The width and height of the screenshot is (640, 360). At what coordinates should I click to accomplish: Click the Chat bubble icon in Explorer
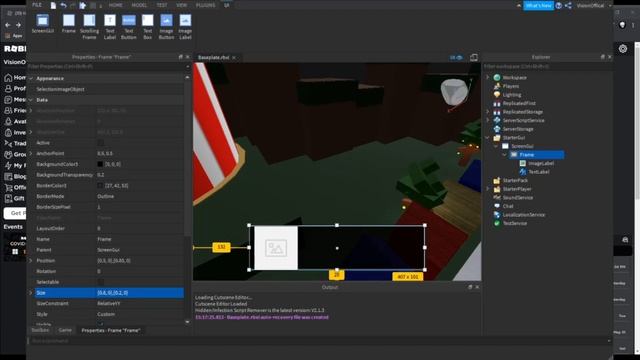click(497, 206)
